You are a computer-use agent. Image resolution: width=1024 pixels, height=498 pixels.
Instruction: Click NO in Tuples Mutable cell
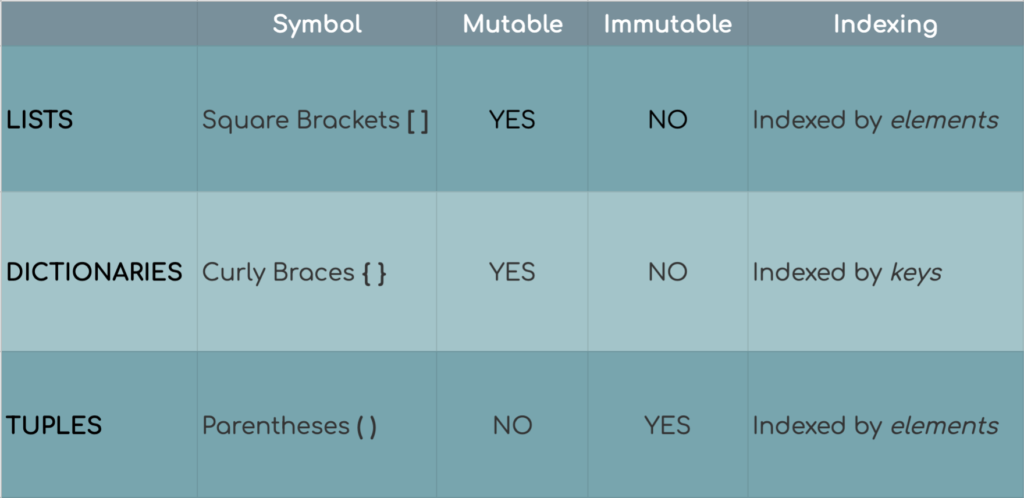pos(512,426)
